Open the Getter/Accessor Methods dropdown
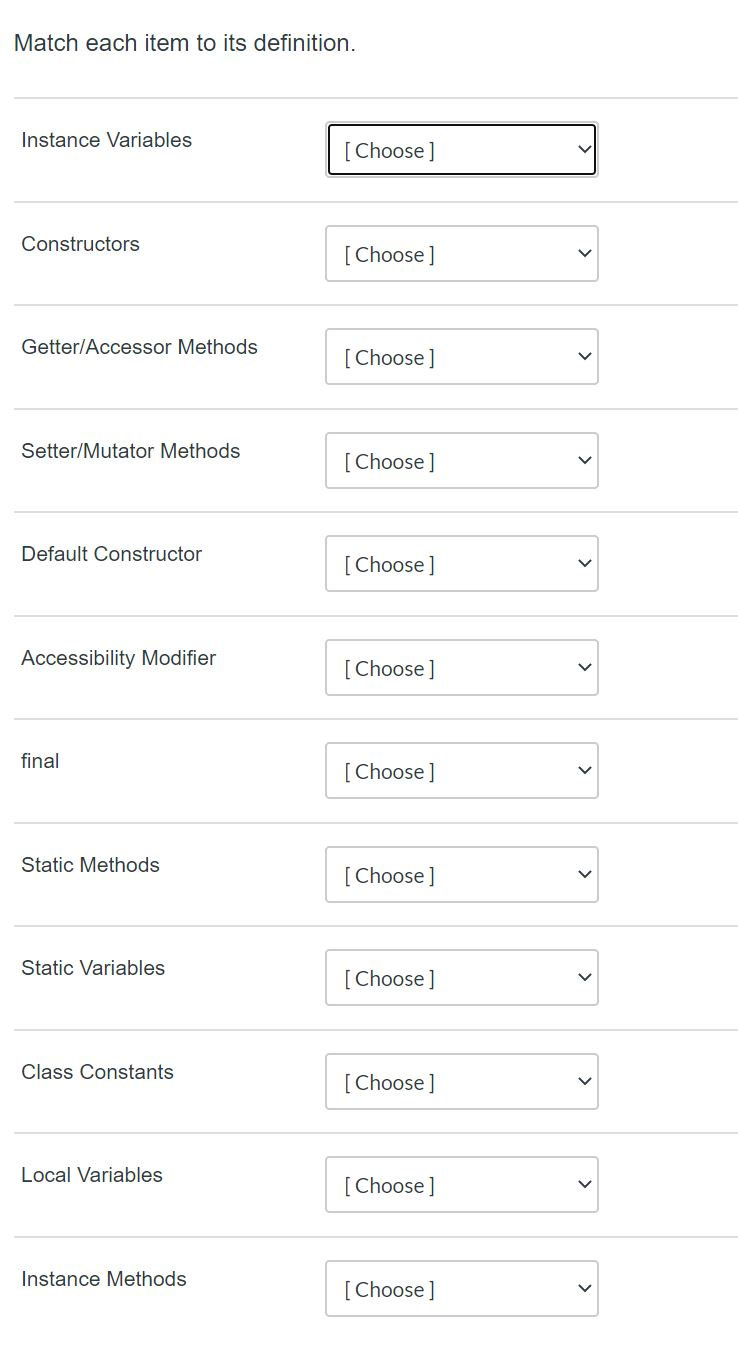The height and width of the screenshot is (1349, 738). click(461, 356)
